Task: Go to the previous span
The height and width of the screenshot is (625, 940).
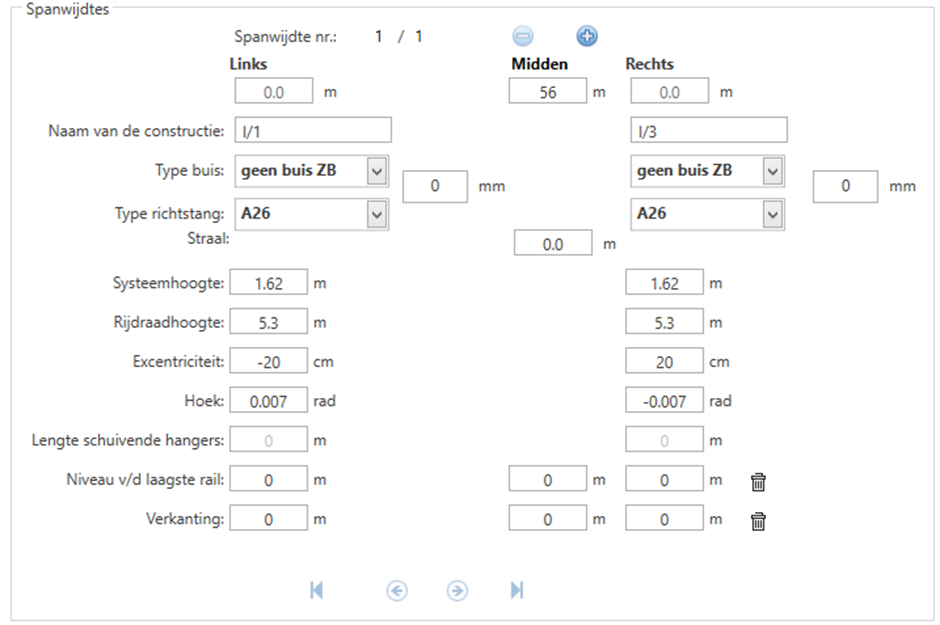Action: 396,591
